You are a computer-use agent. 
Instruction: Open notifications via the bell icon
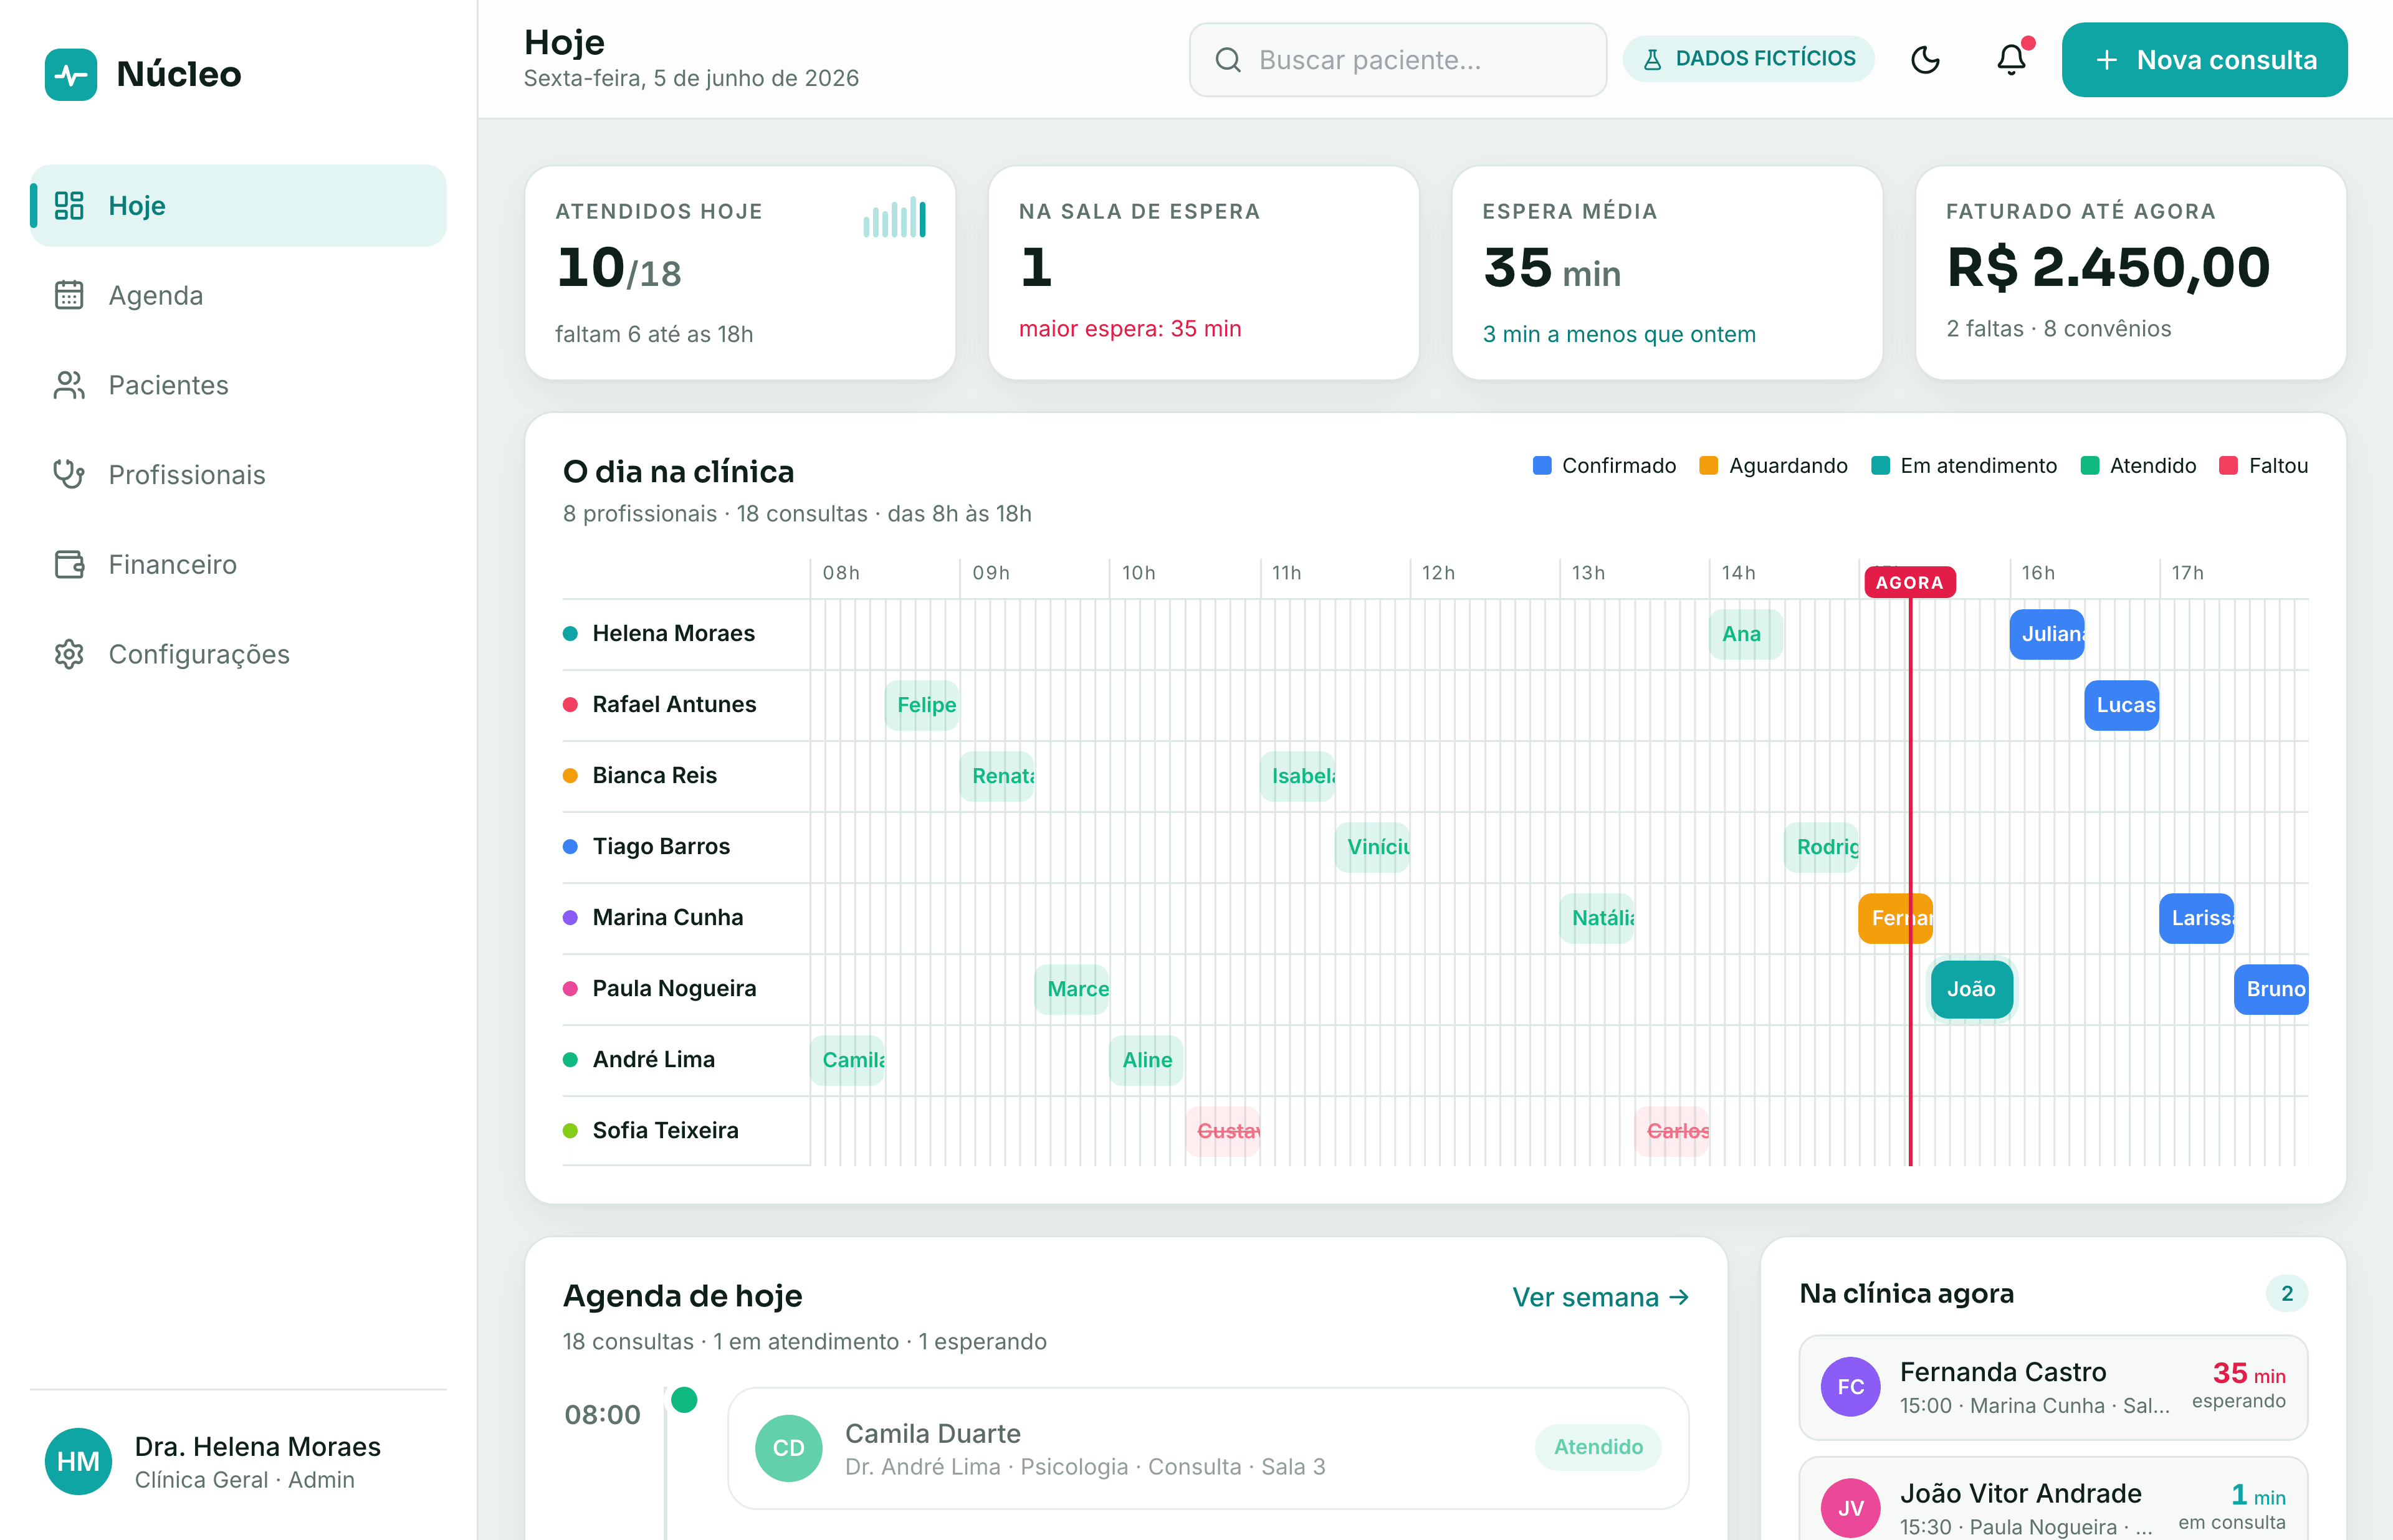pos(2011,60)
